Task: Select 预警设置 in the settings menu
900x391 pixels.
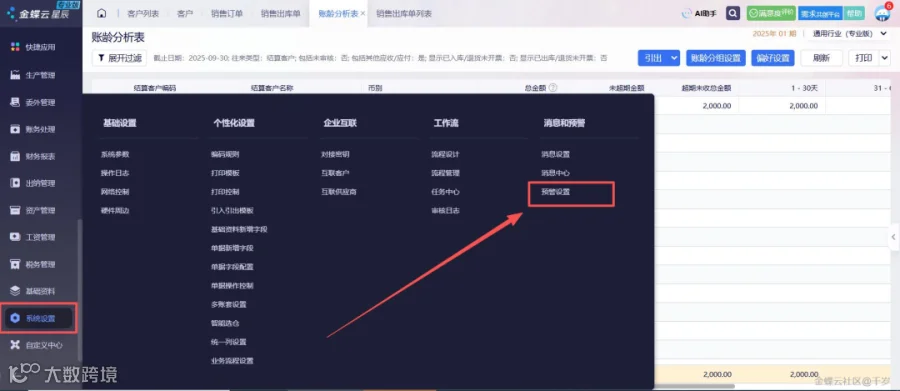Action: point(556,192)
